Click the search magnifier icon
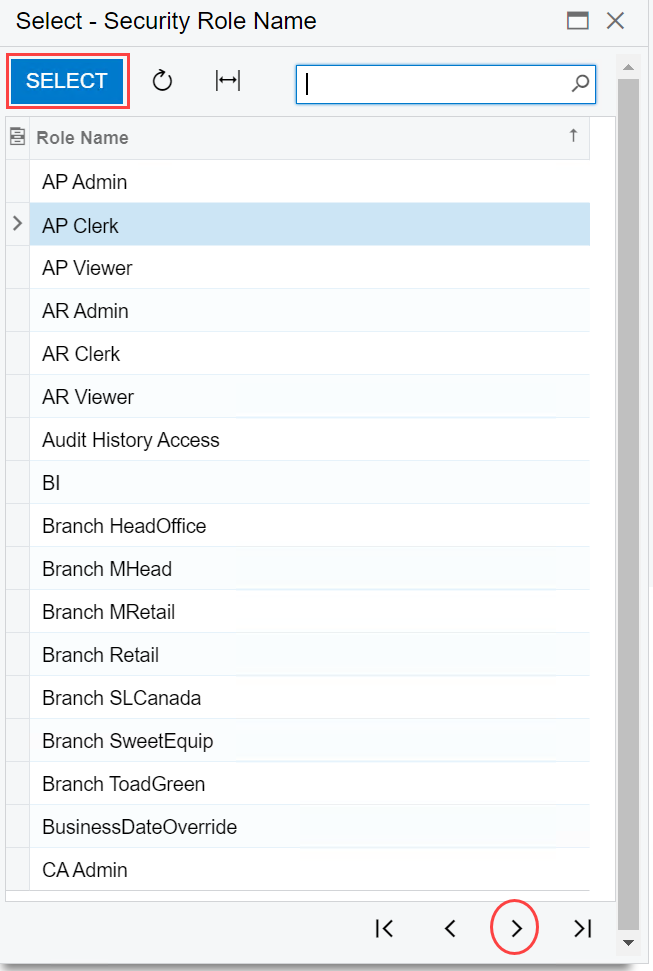The height and width of the screenshot is (971, 653). pos(580,85)
